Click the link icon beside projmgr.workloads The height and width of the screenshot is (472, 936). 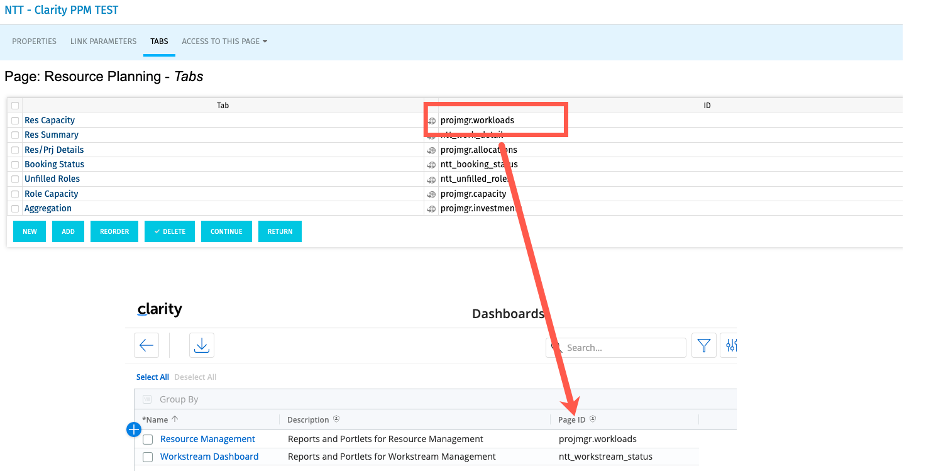(432, 121)
